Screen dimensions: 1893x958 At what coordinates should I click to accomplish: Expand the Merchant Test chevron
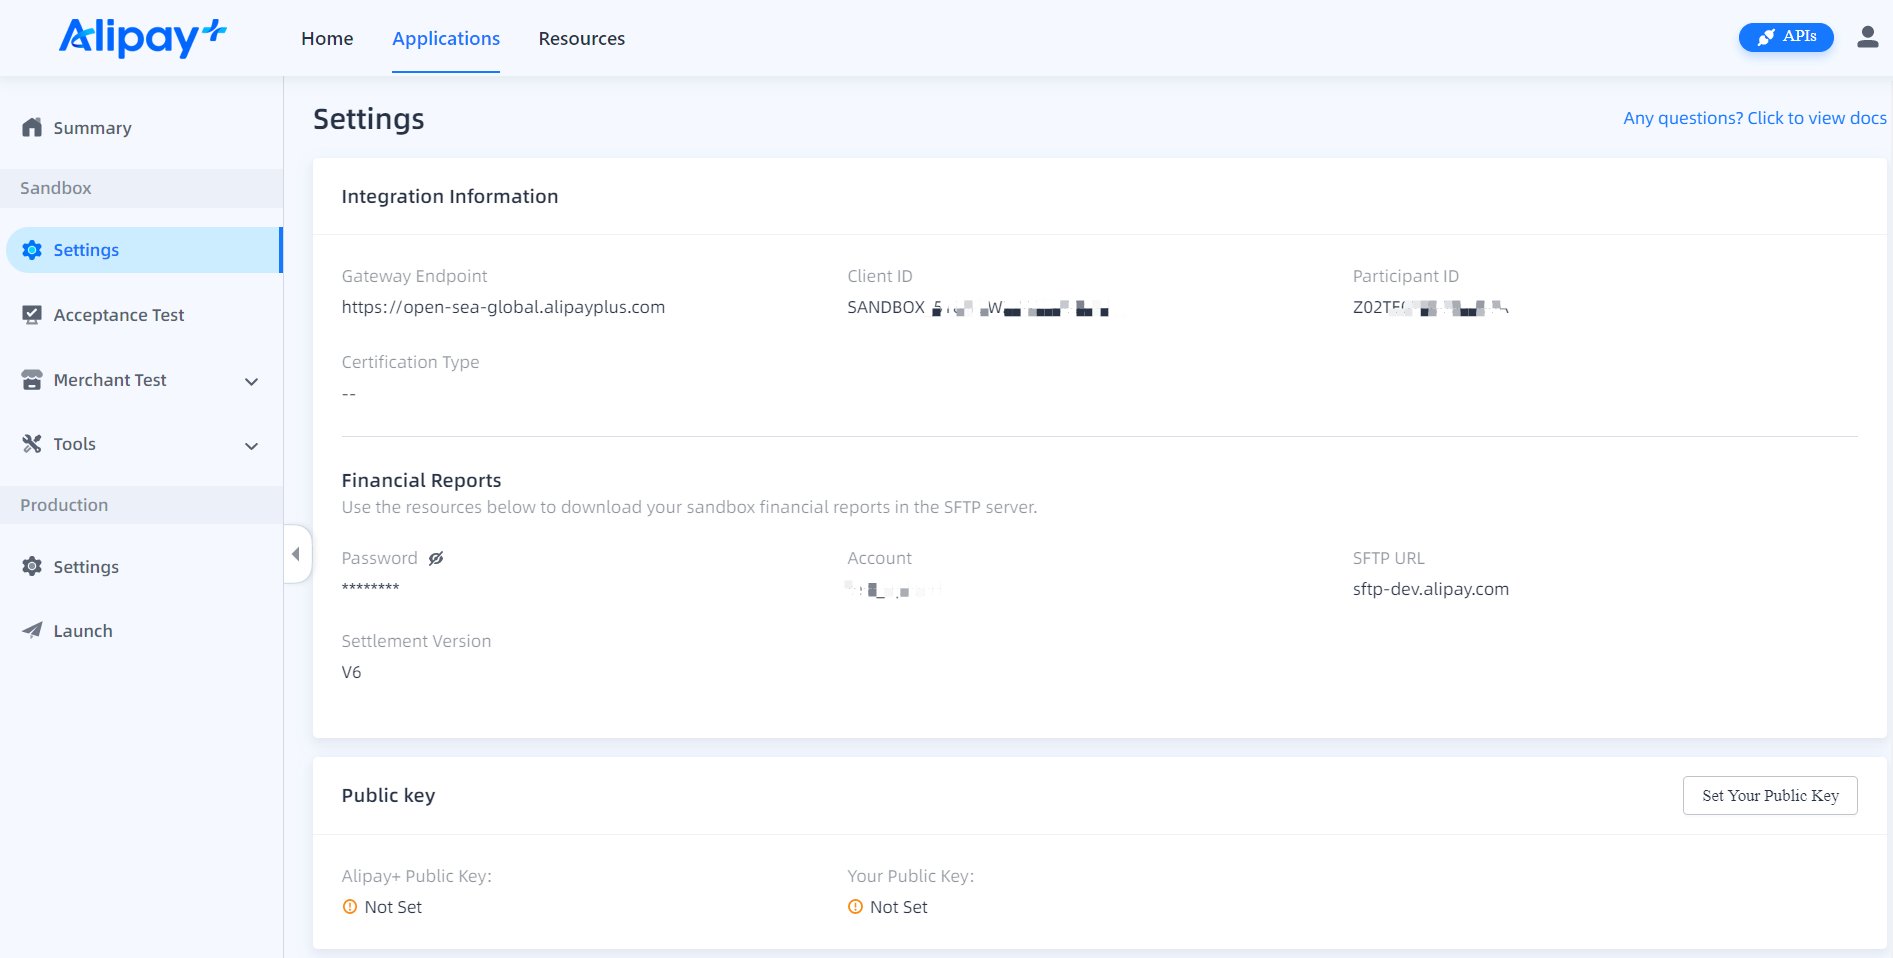pos(252,381)
